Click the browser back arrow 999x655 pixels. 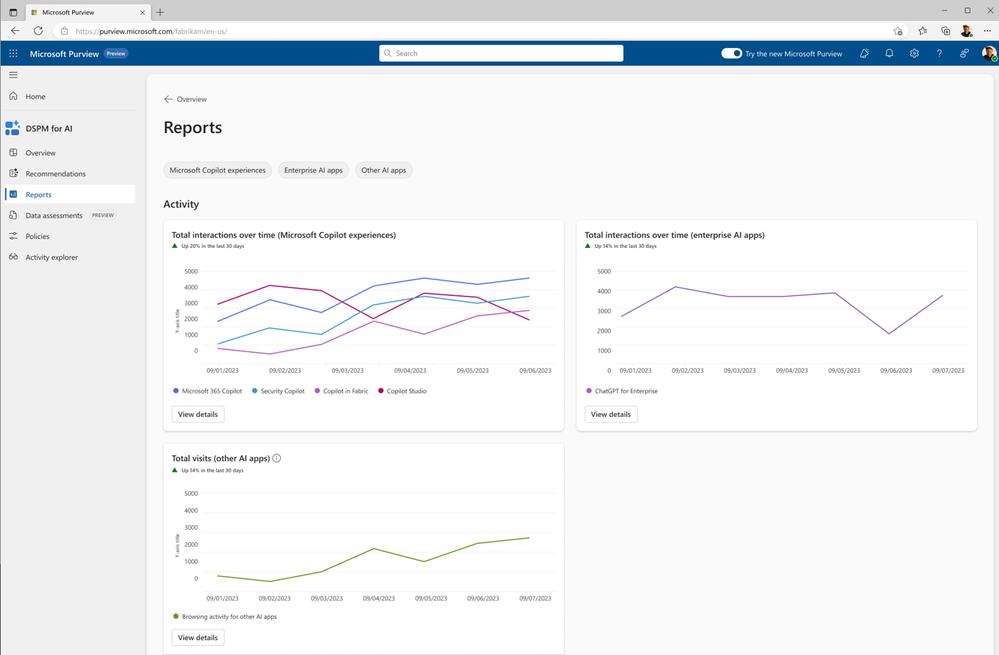[15, 31]
